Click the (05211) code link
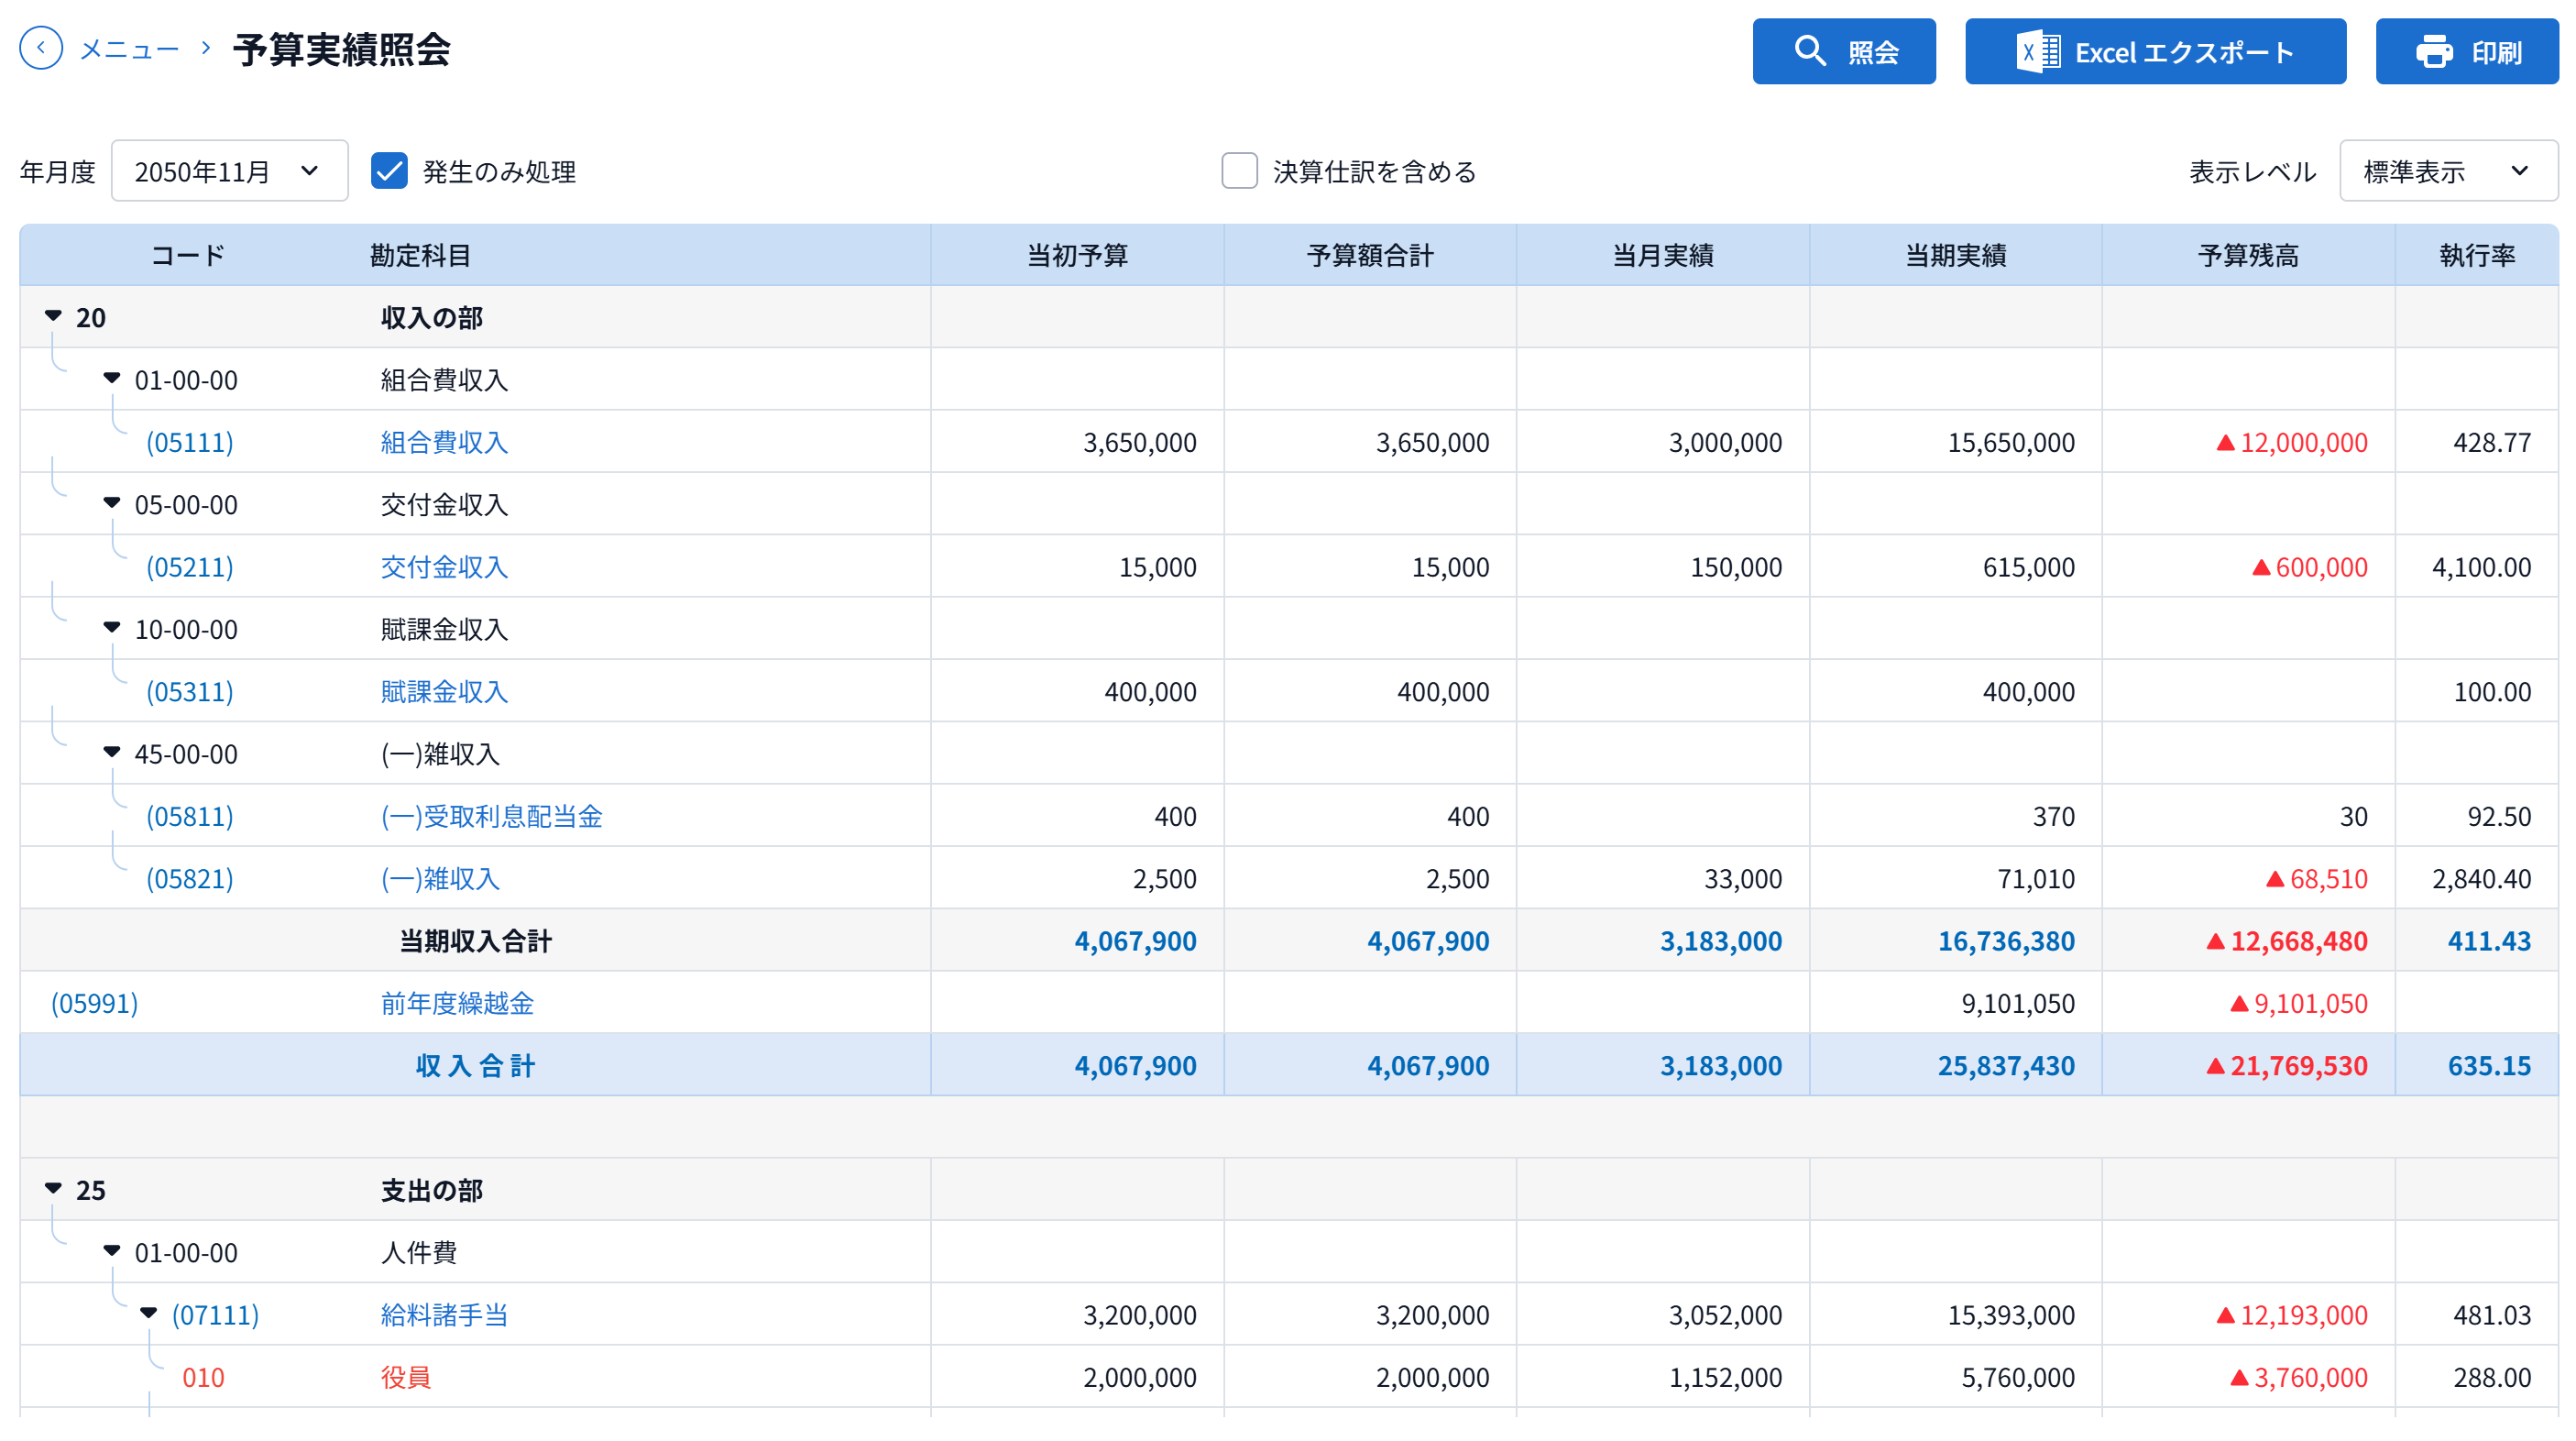The width and height of the screenshot is (2576, 1441). click(x=190, y=567)
